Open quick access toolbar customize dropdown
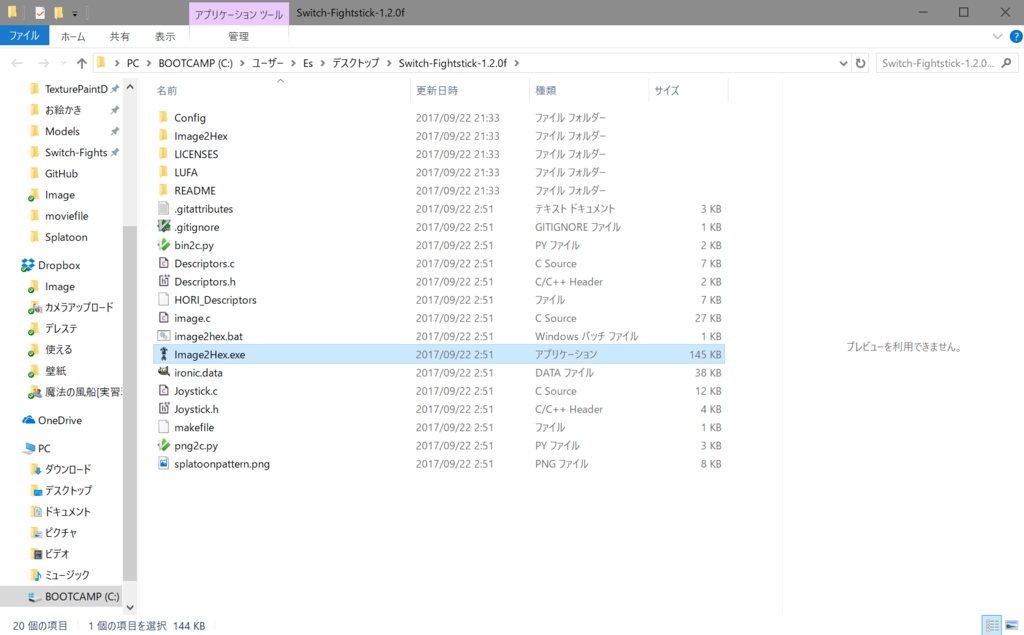Screen dimensions: 1024x635 tap(74, 13)
